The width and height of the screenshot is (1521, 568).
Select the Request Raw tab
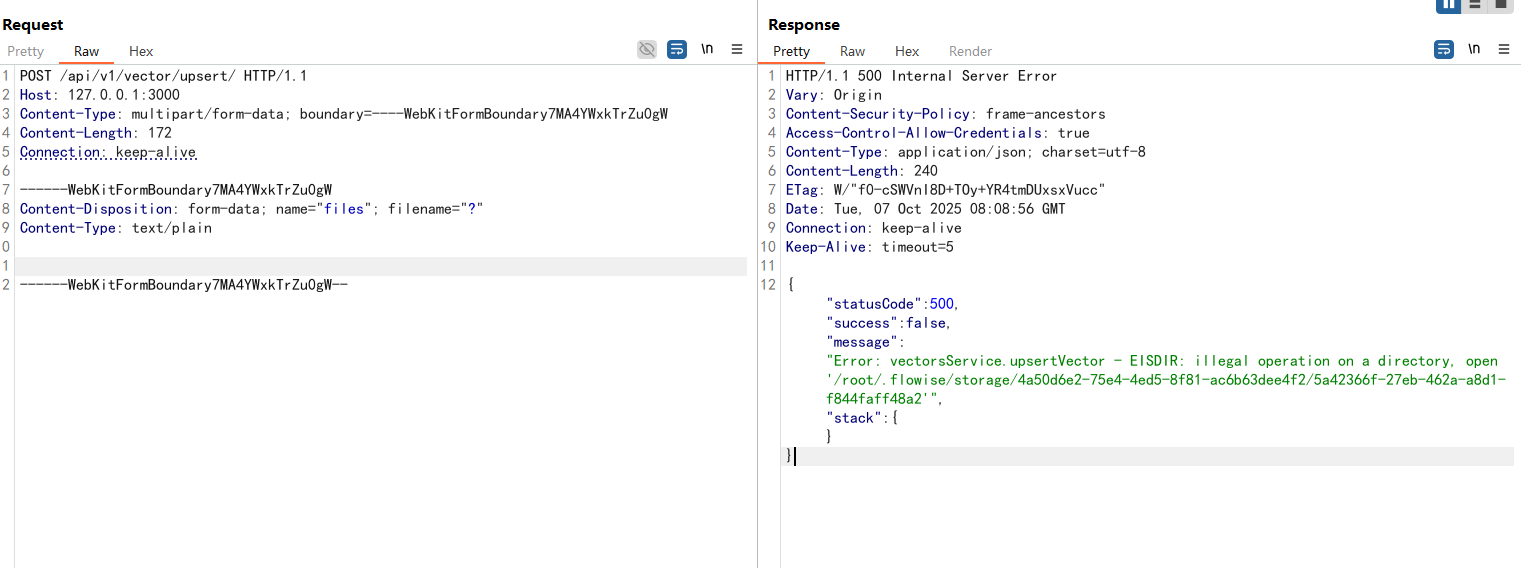87,51
